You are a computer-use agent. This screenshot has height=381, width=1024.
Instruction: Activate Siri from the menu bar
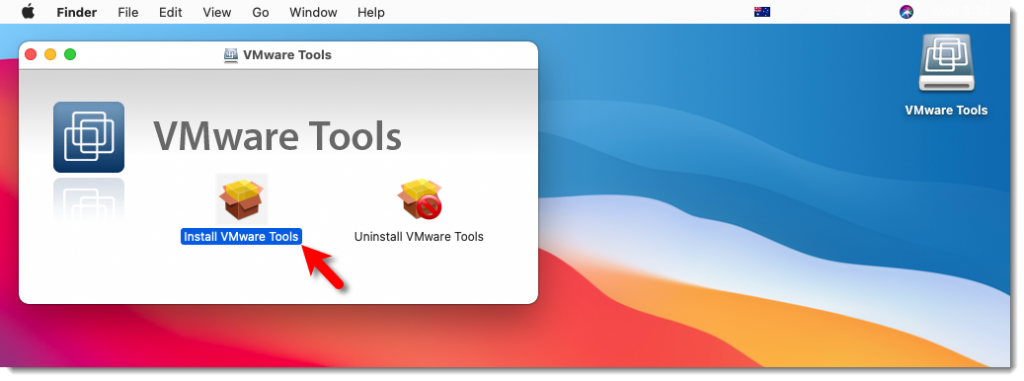tap(906, 12)
